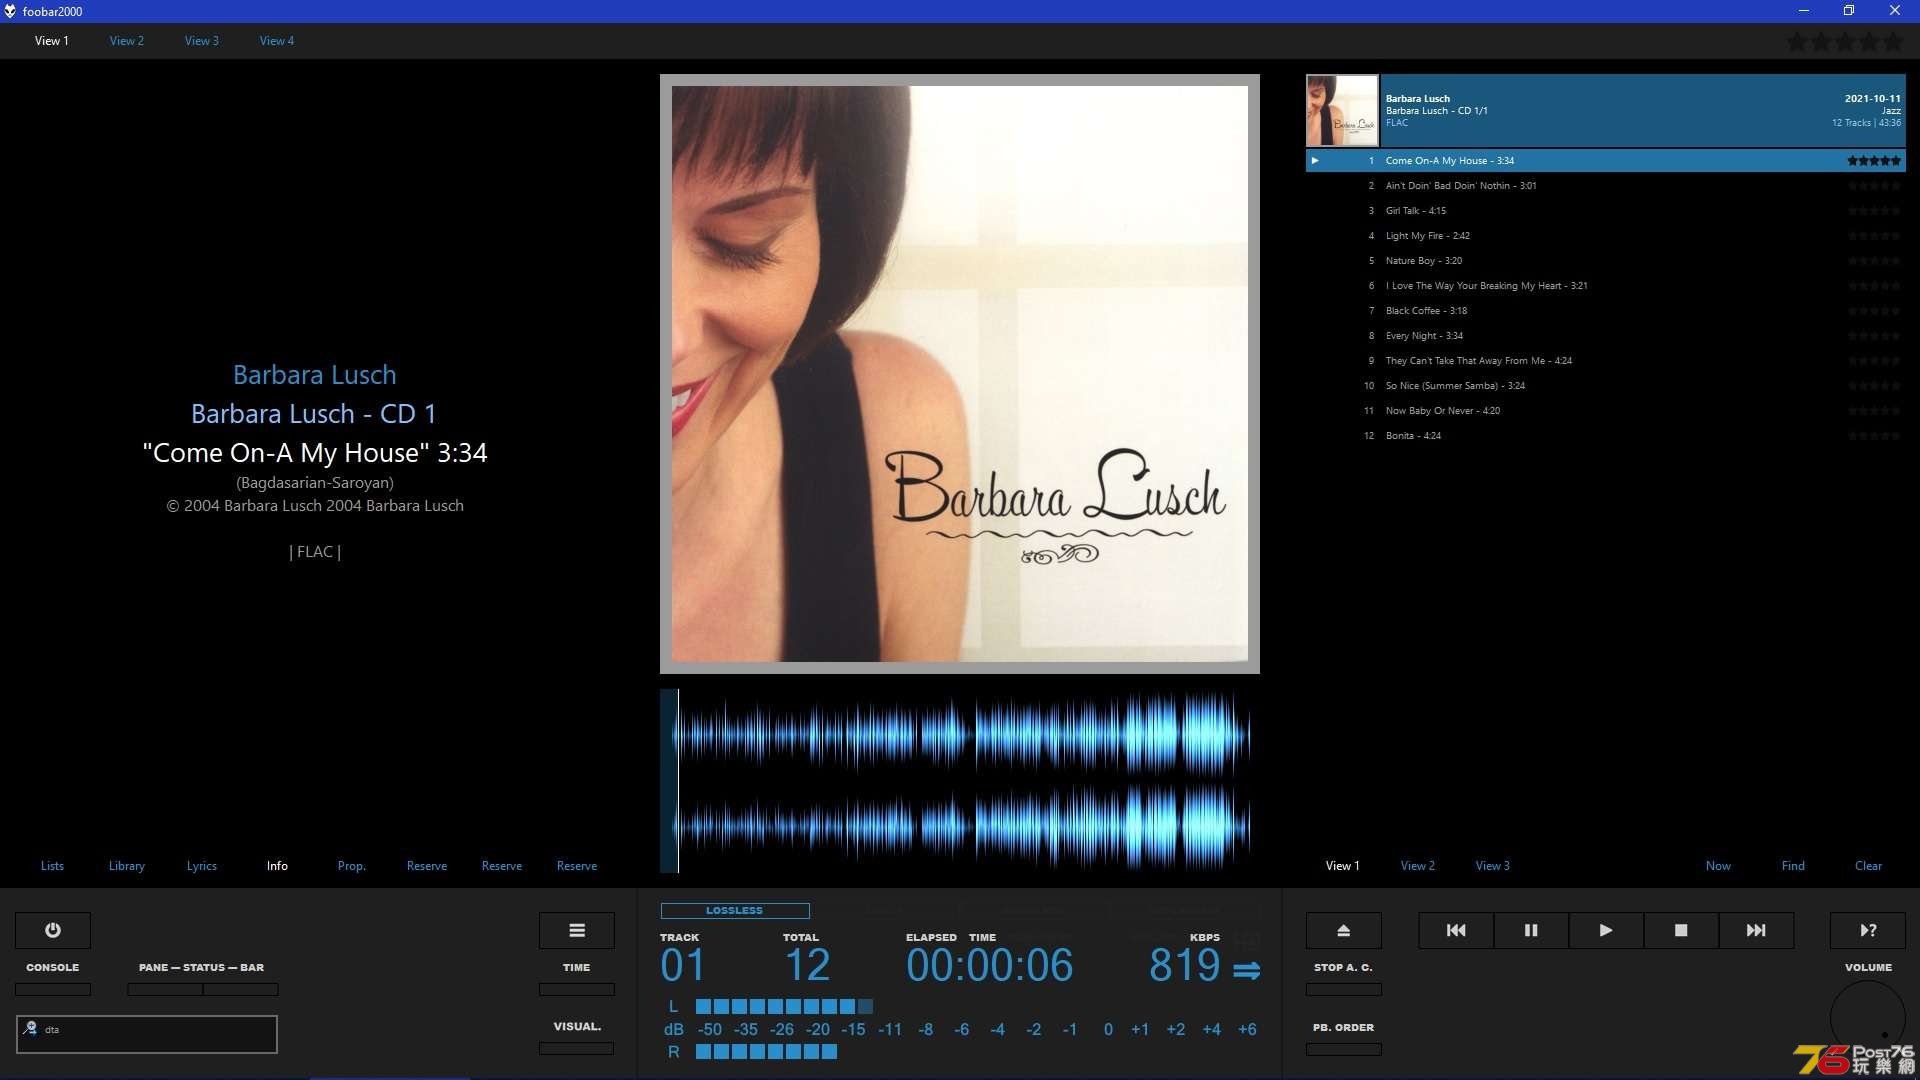1920x1080 pixels.
Task: Click the top-right rating stars
Action: point(1845,42)
